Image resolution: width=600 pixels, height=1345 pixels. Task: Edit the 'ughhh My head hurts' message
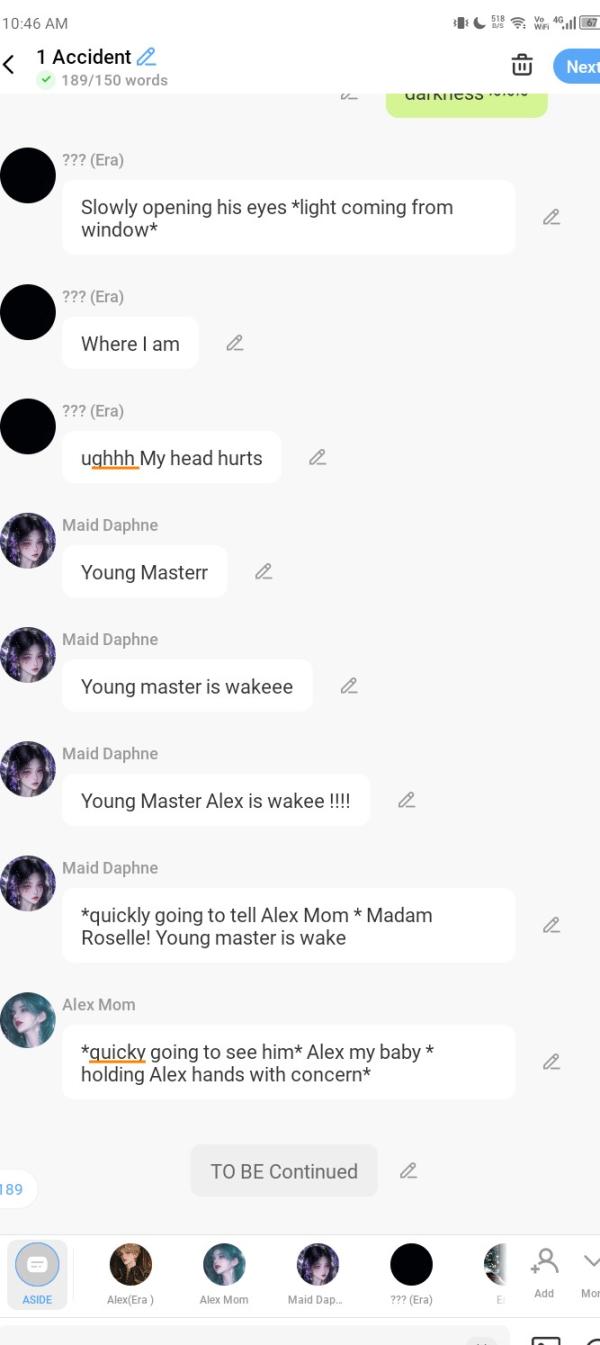(x=317, y=457)
